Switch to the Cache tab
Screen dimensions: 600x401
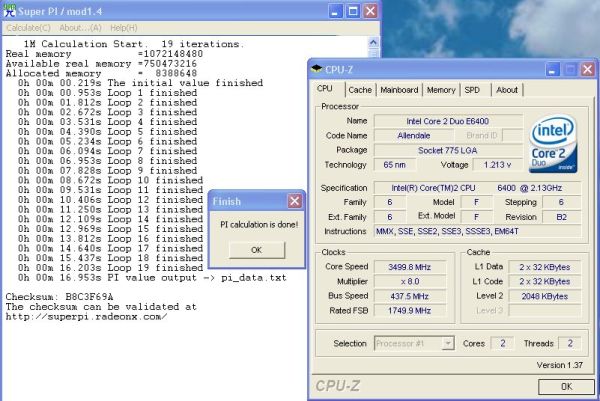[x=360, y=90]
